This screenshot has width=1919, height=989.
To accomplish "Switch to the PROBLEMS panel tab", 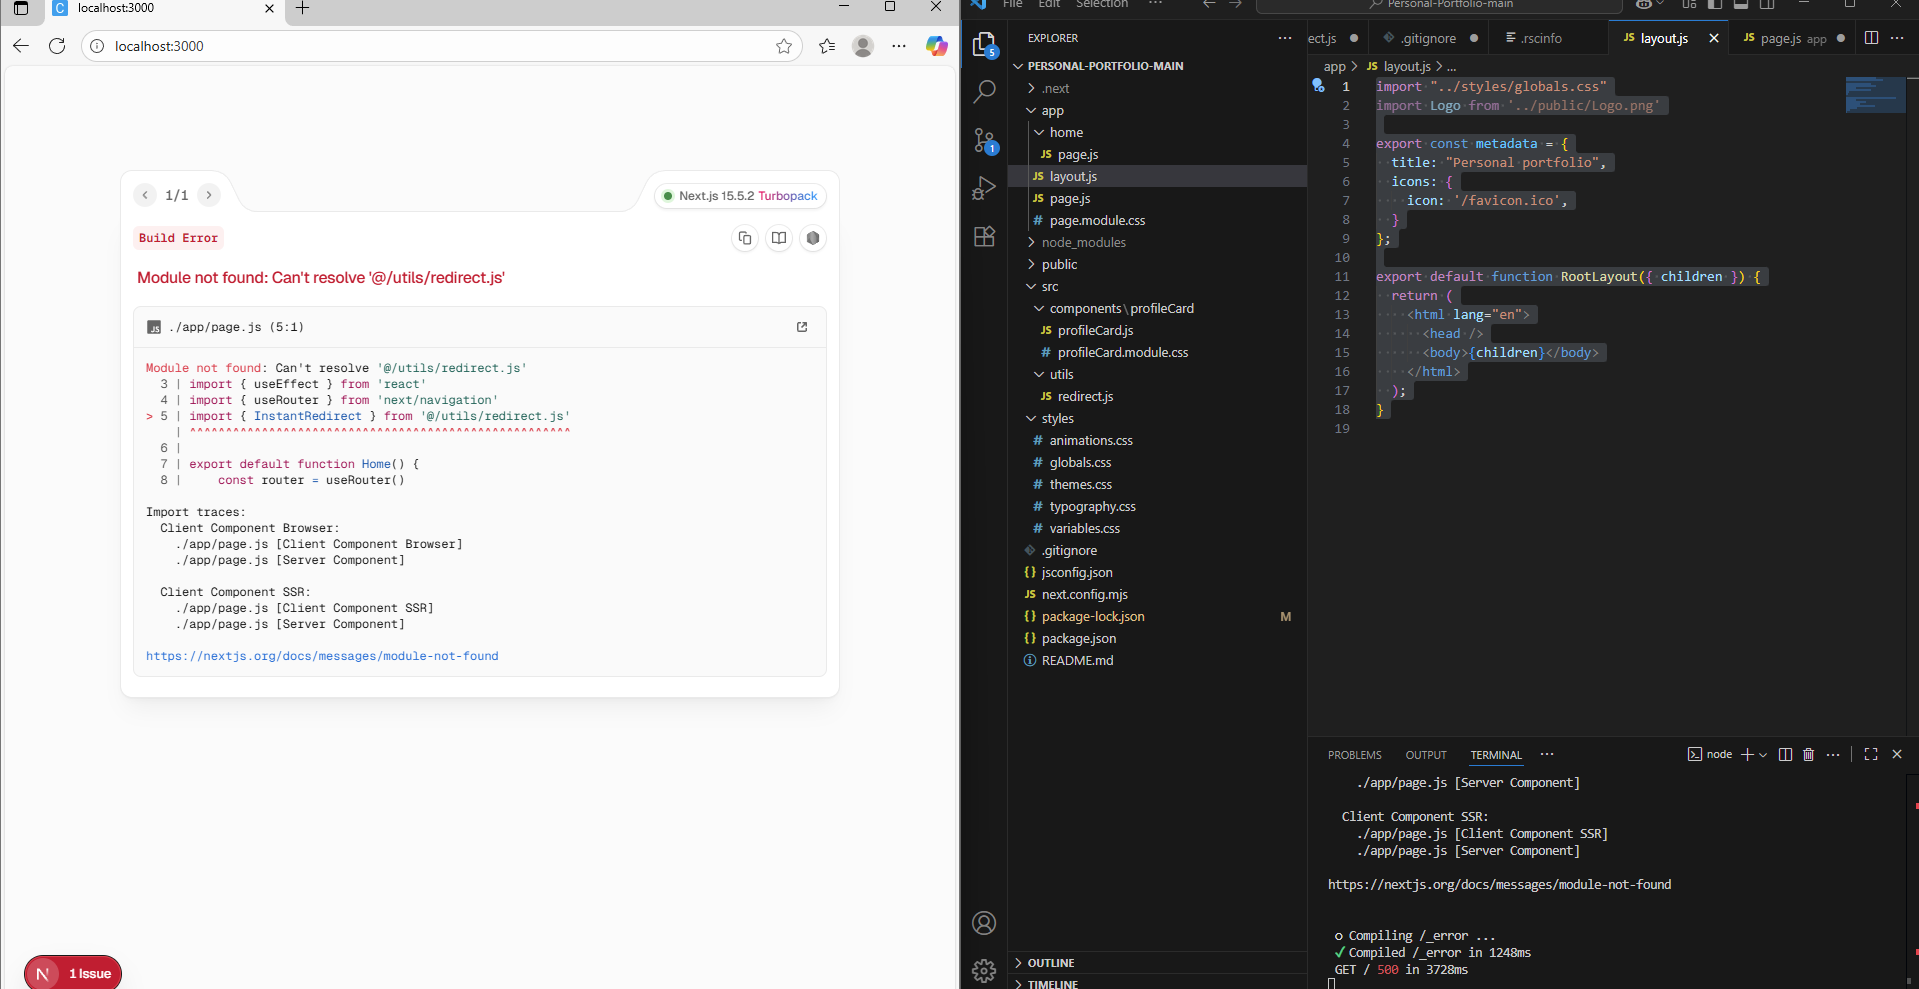I will coord(1354,755).
